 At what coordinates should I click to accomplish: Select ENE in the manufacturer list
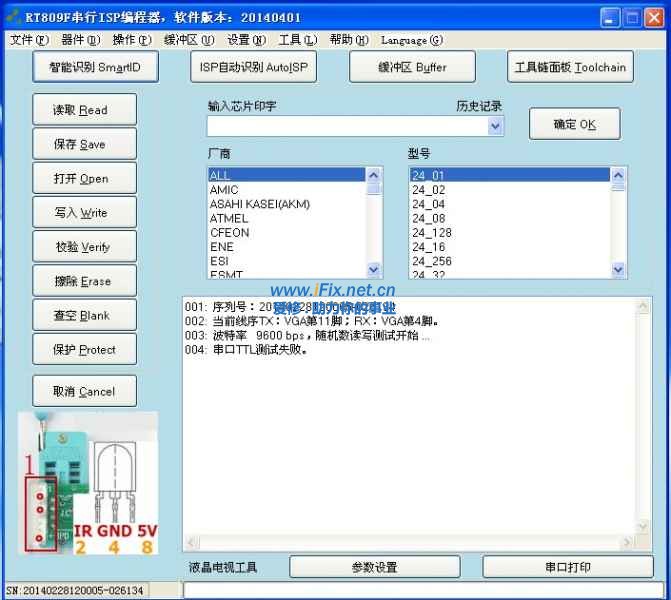(x=287, y=247)
